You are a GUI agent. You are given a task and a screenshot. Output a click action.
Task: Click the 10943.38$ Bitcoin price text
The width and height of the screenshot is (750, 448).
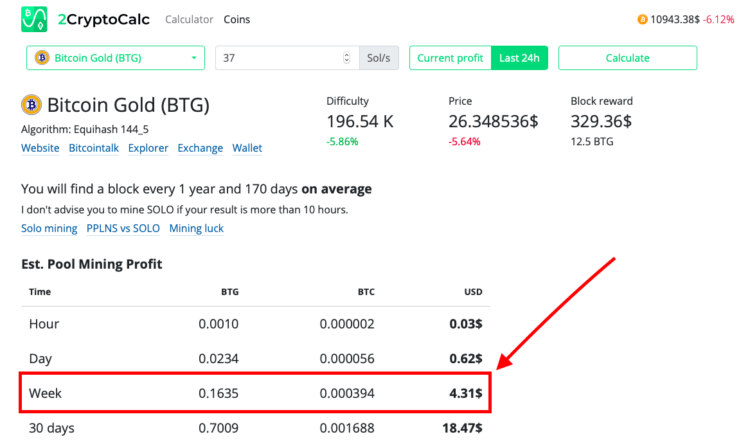point(675,20)
